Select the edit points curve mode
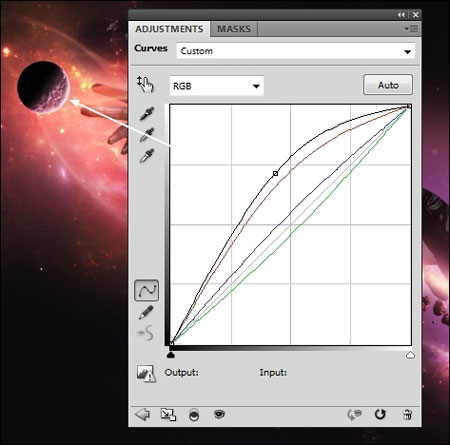 (x=146, y=290)
